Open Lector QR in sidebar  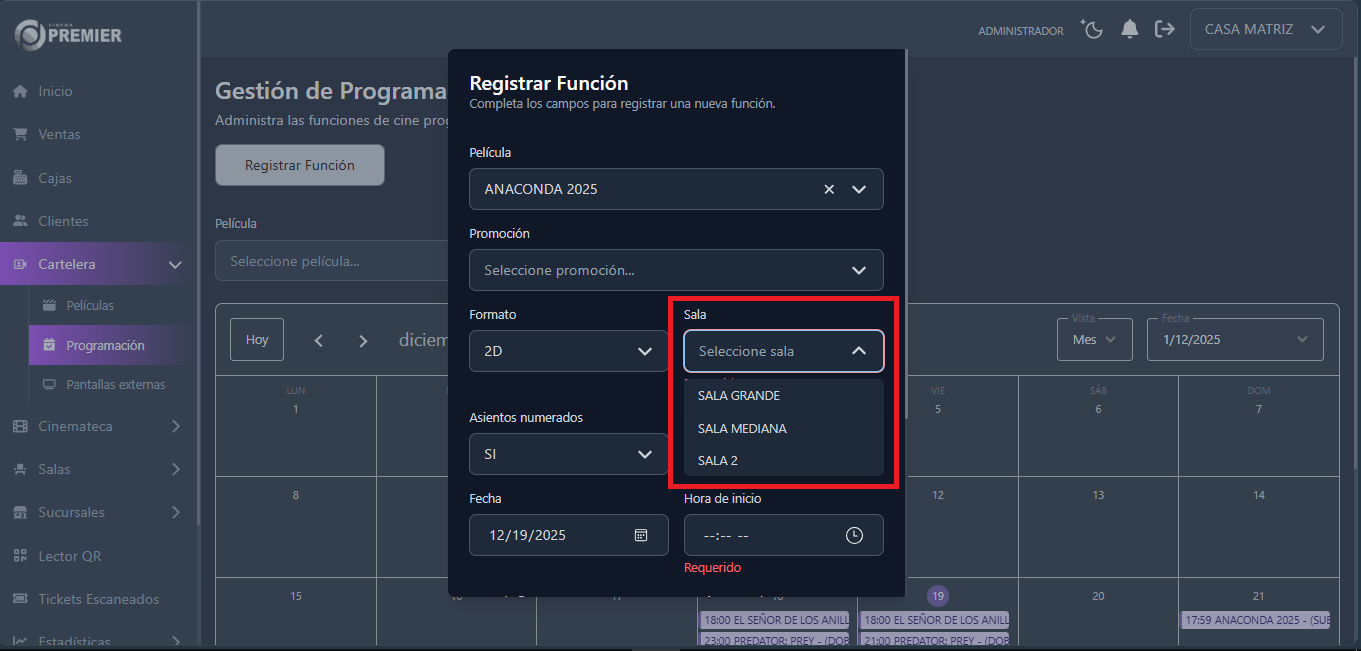pos(69,556)
